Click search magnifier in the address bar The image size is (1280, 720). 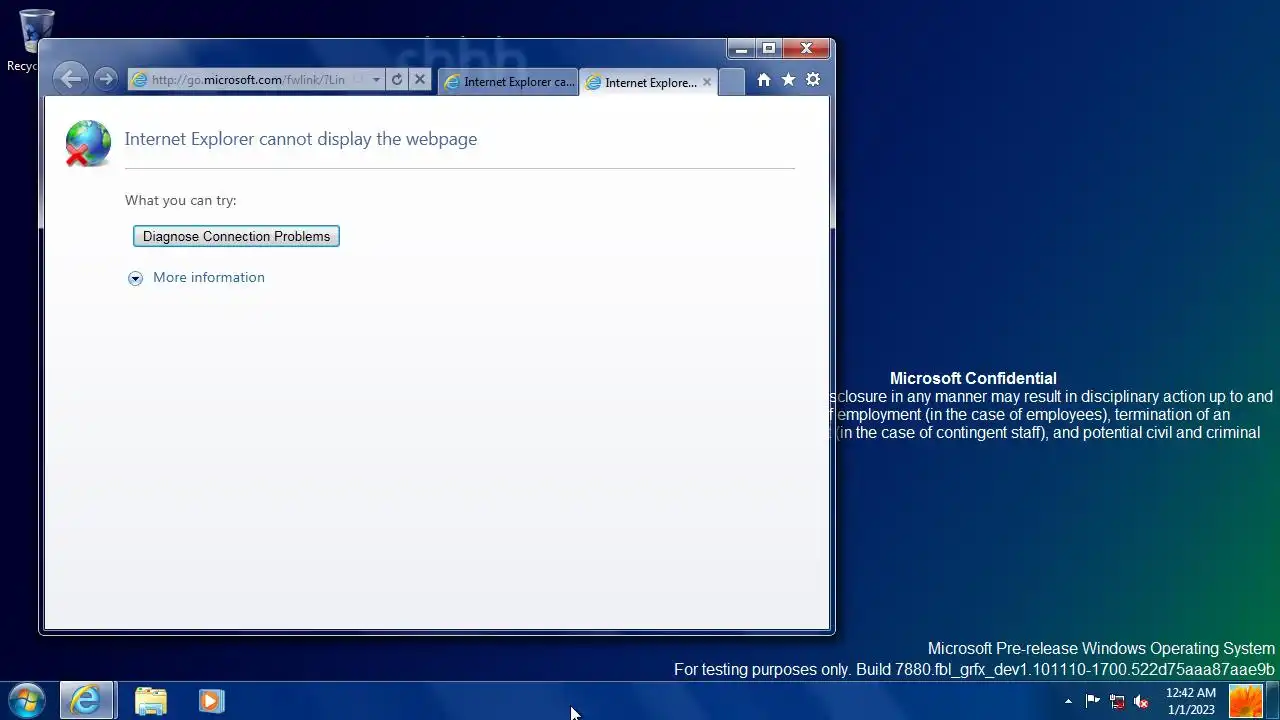pos(358,80)
